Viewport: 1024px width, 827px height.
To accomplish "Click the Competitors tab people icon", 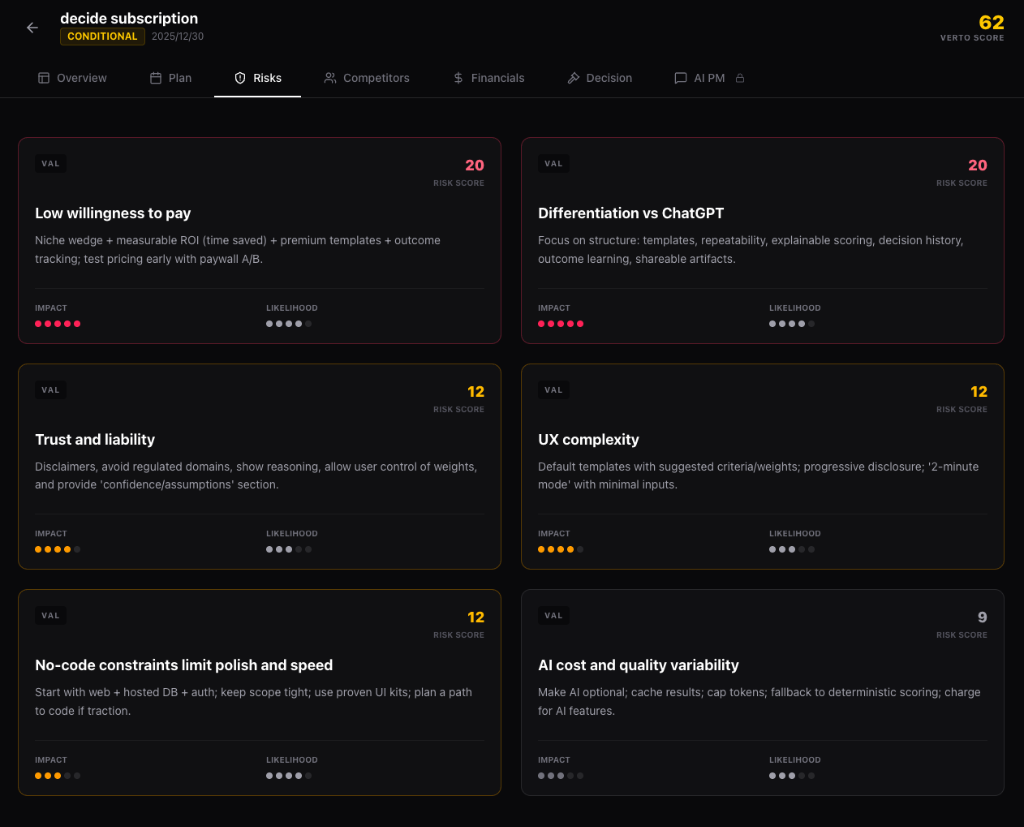I will [330, 78].
